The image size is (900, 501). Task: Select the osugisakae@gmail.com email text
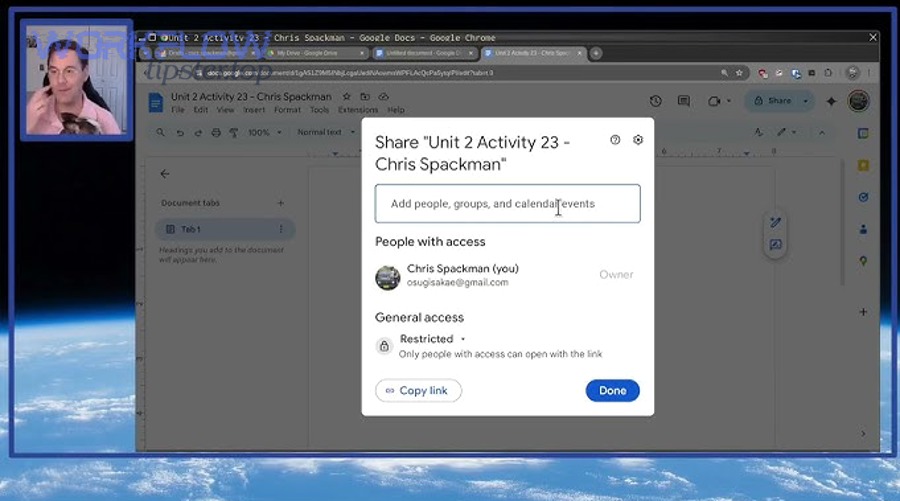(457, 282)
